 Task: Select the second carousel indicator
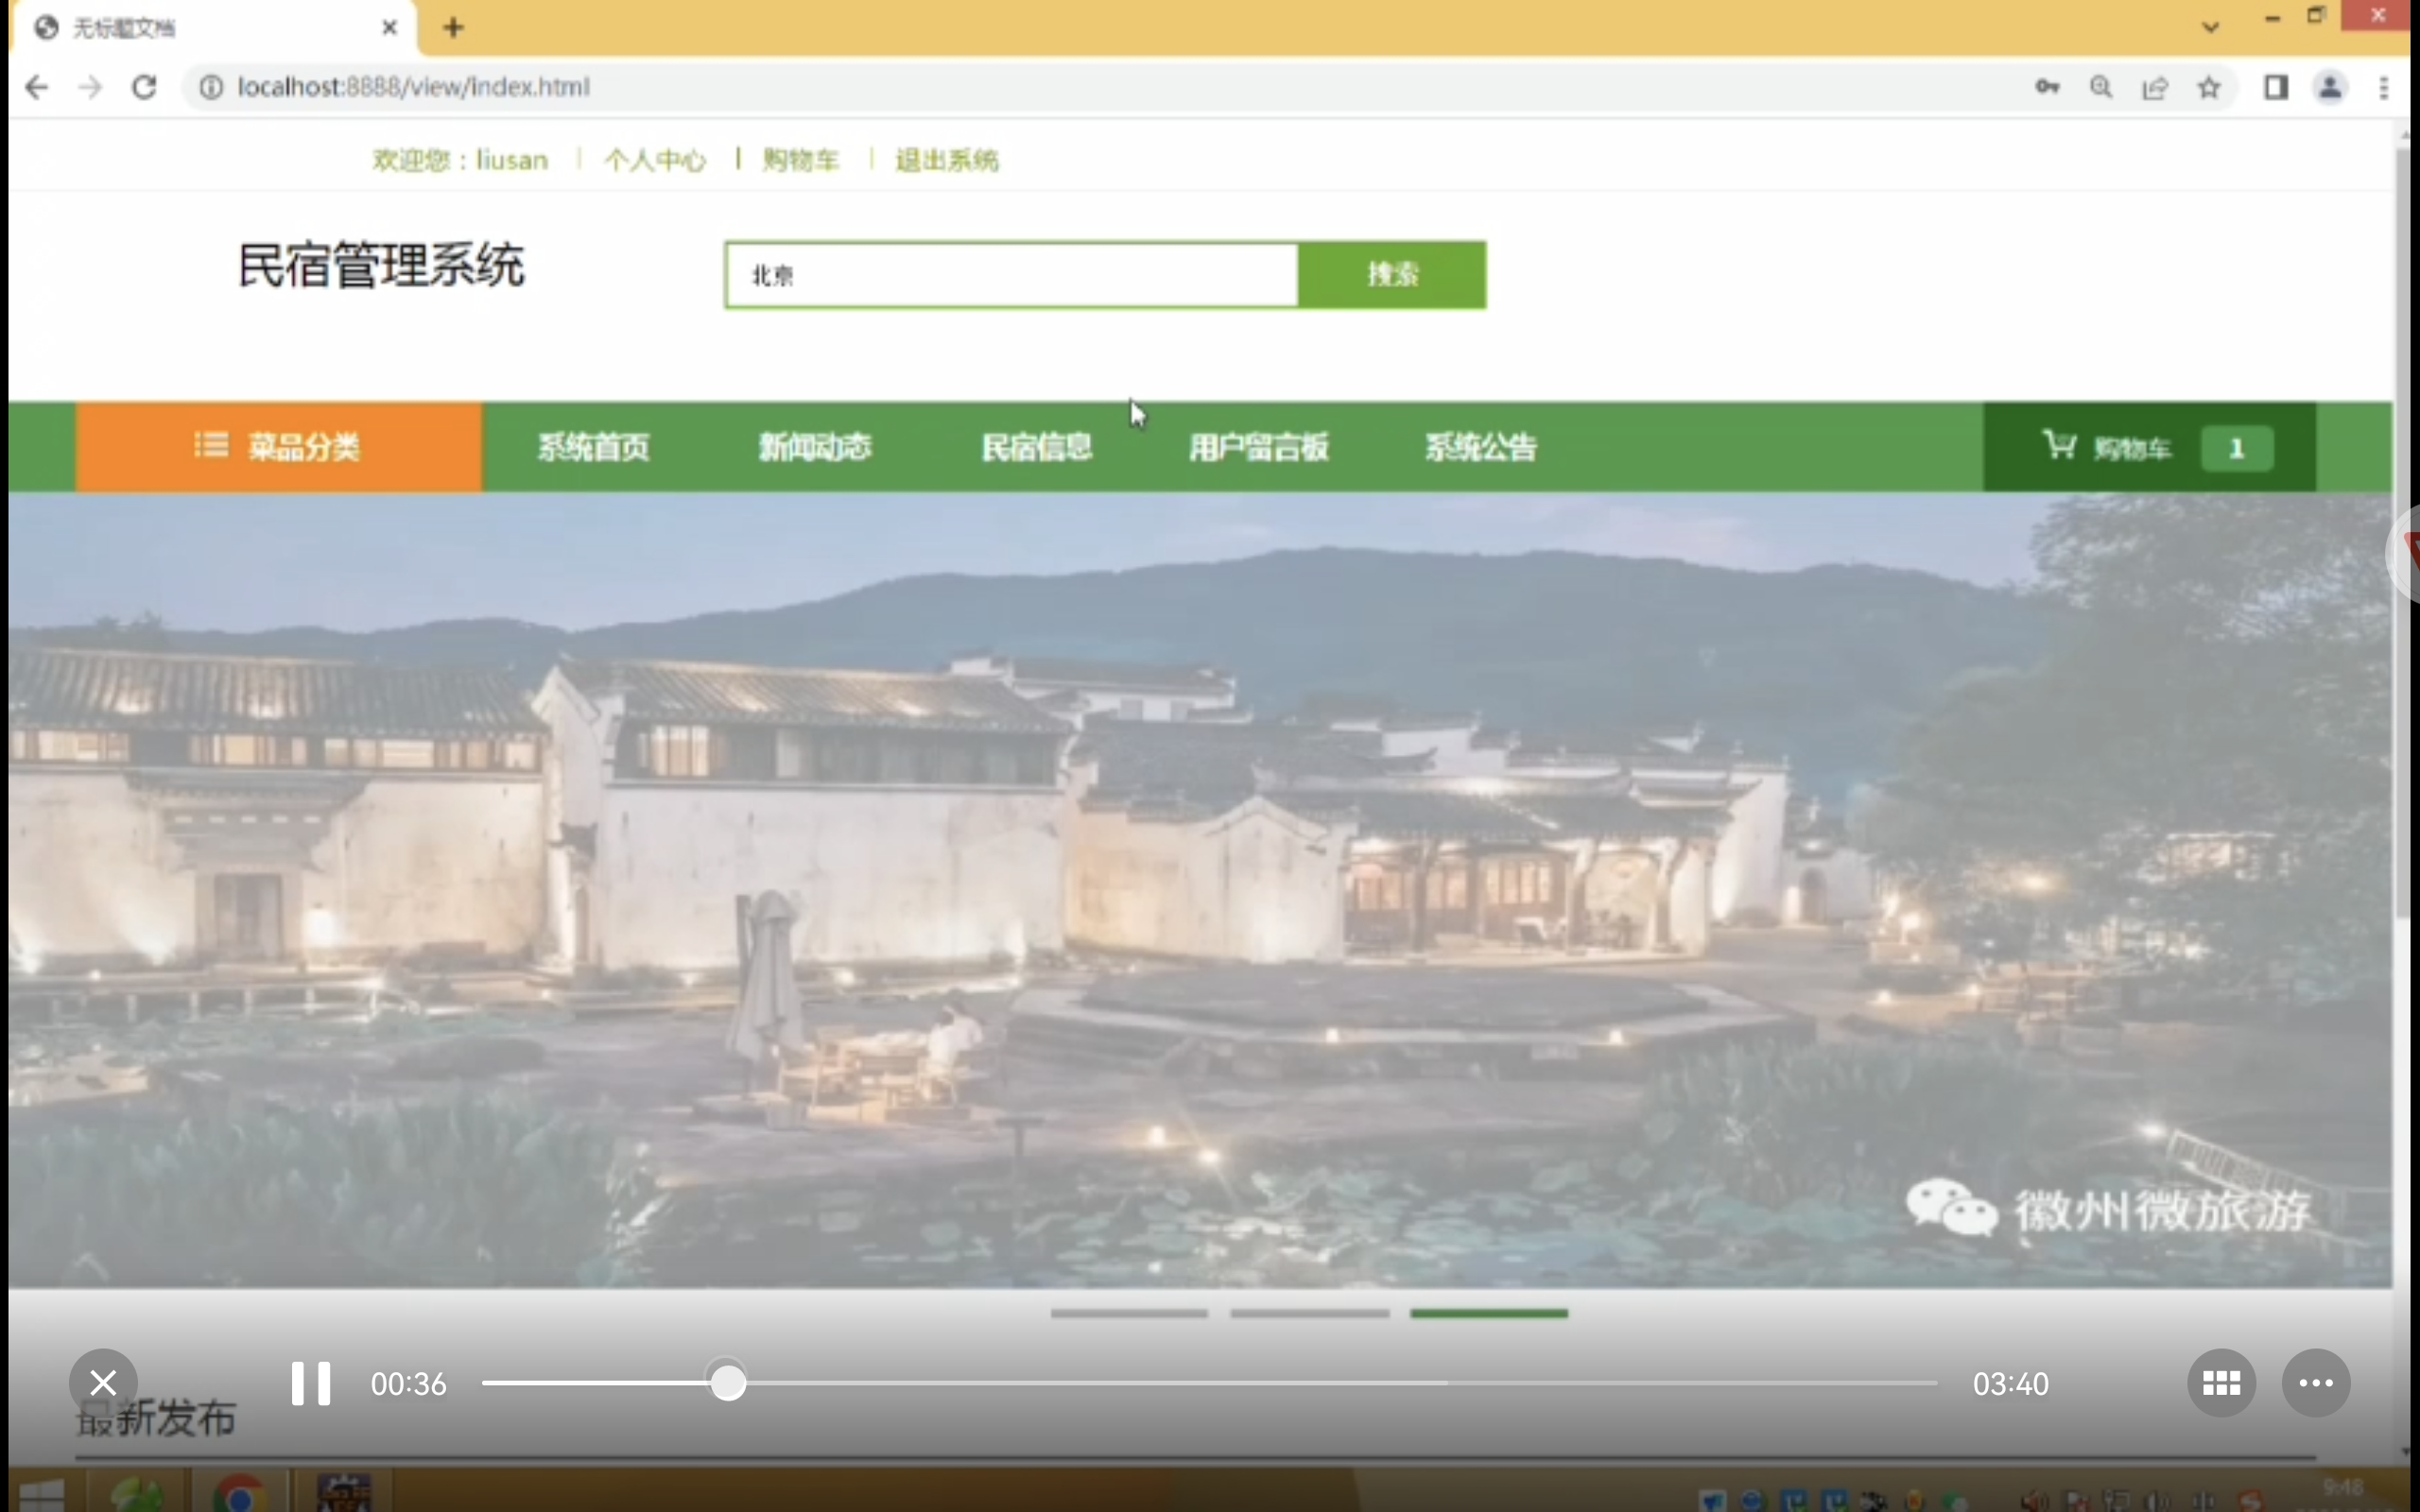pyautogui.click(x=1310, y=1313)
